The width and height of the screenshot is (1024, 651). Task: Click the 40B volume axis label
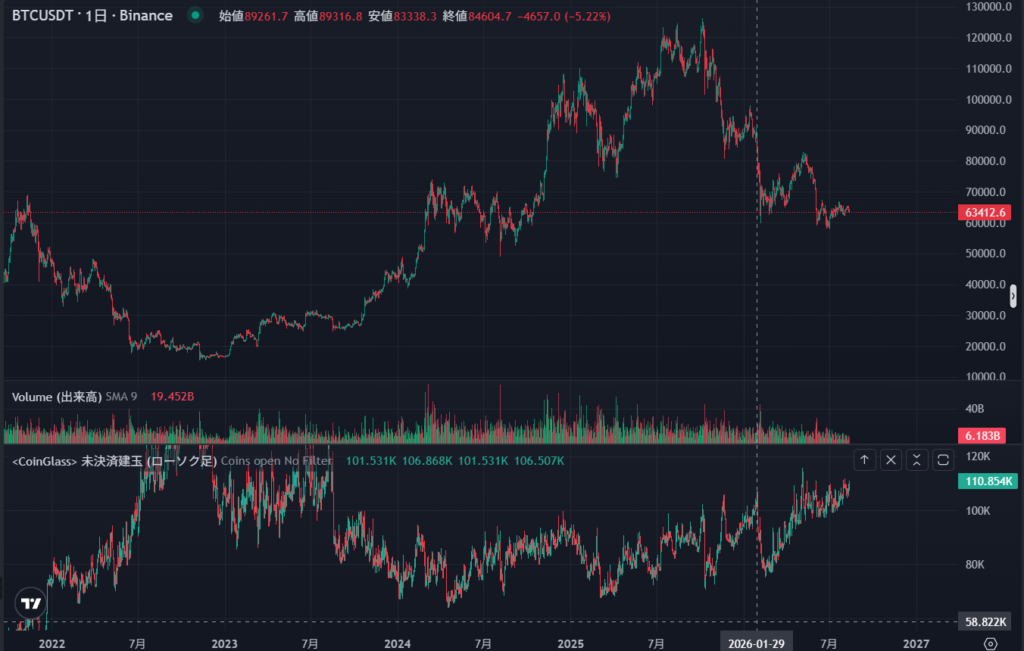(974, 409)
